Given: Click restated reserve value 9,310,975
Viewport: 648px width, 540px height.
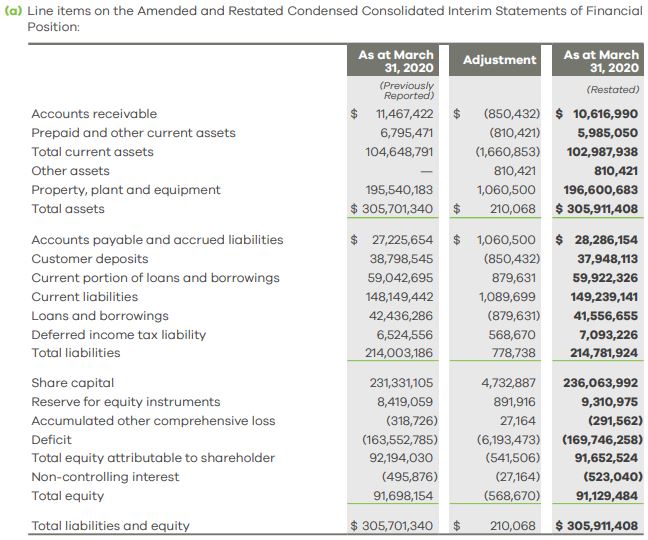Looking at the screenshot, I should point(609,402).
